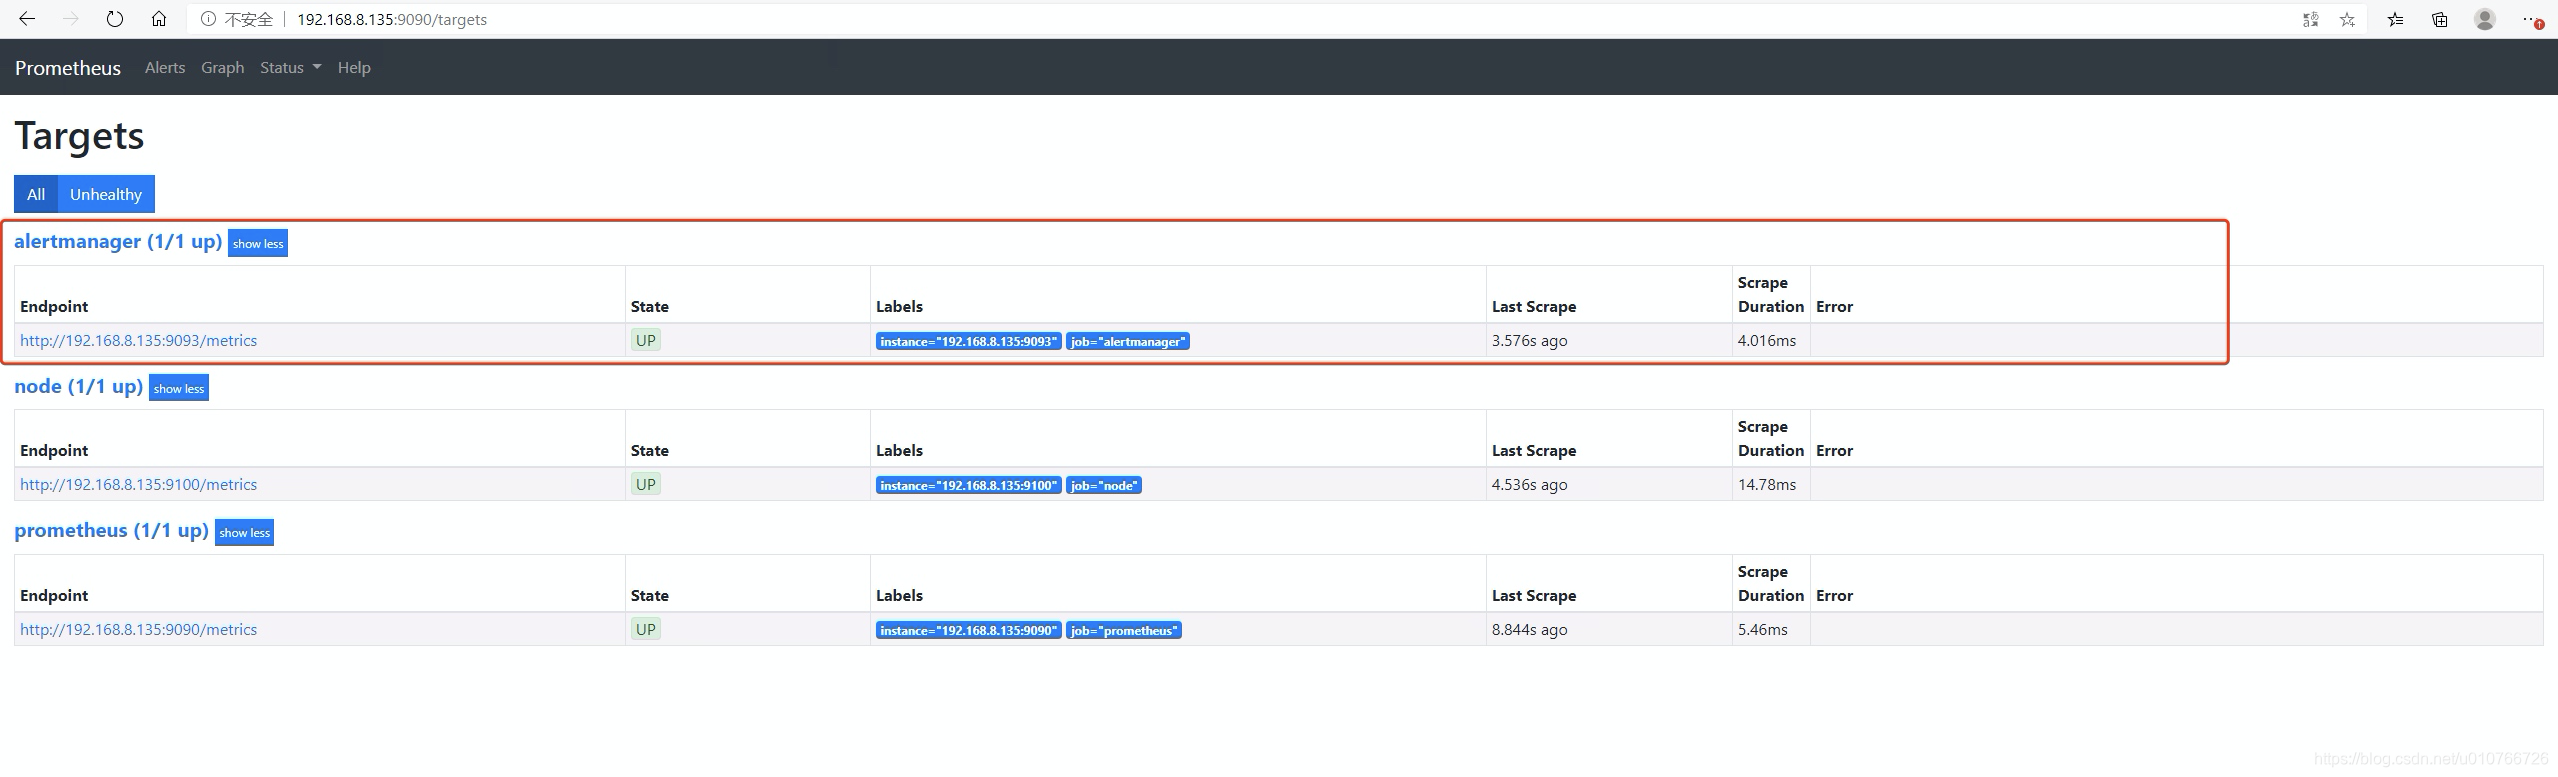2558x777 pixels.
Task: Click the 4.016ms scrape duration value
Action: (x=1766, y=340)
